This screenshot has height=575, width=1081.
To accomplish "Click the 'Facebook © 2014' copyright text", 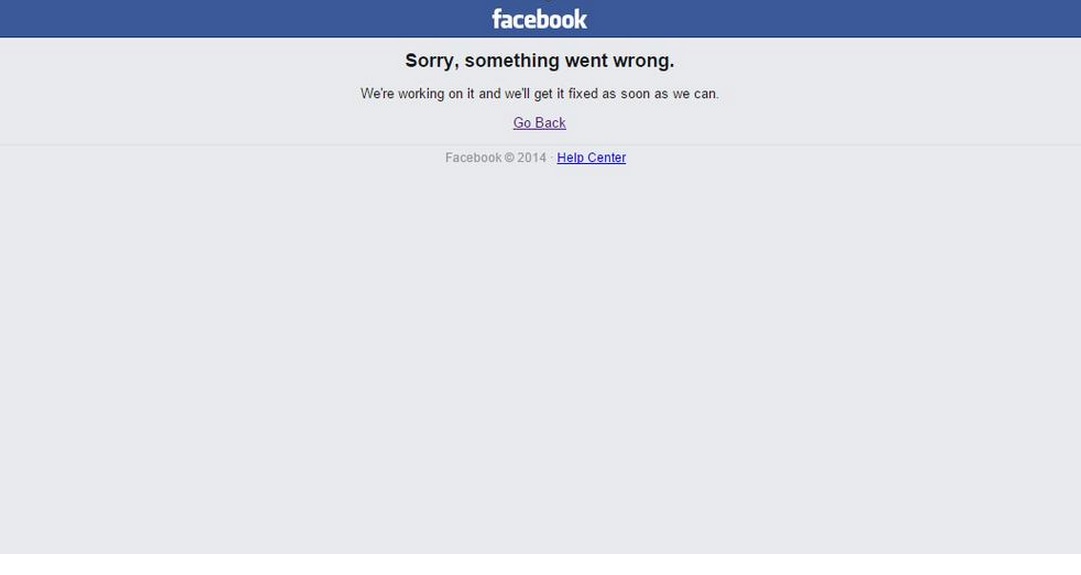I will 496,157.
